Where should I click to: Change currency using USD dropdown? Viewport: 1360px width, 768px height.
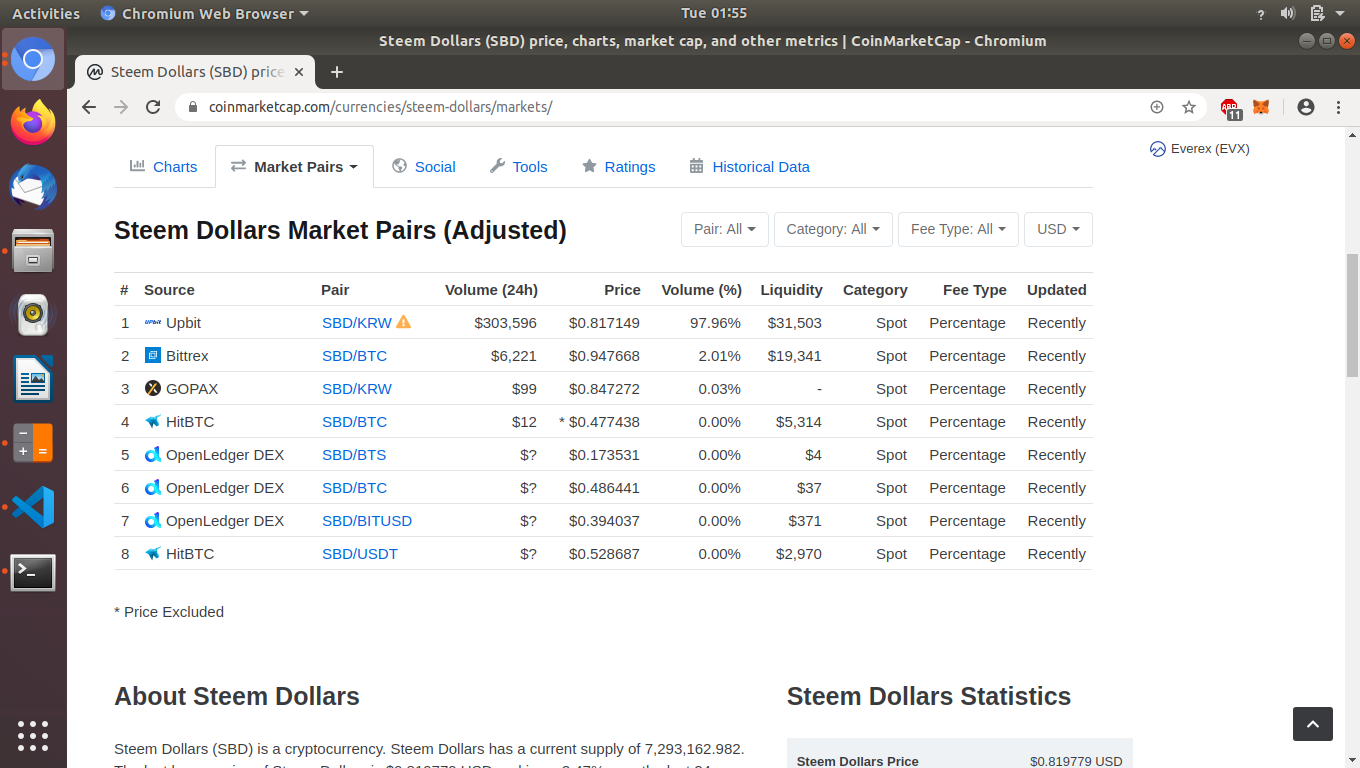[1058, 229]
